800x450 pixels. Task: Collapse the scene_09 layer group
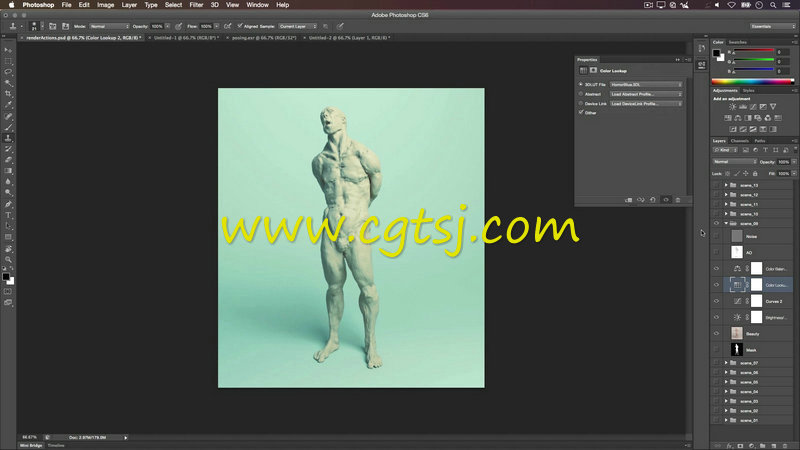tap(726, 223)
